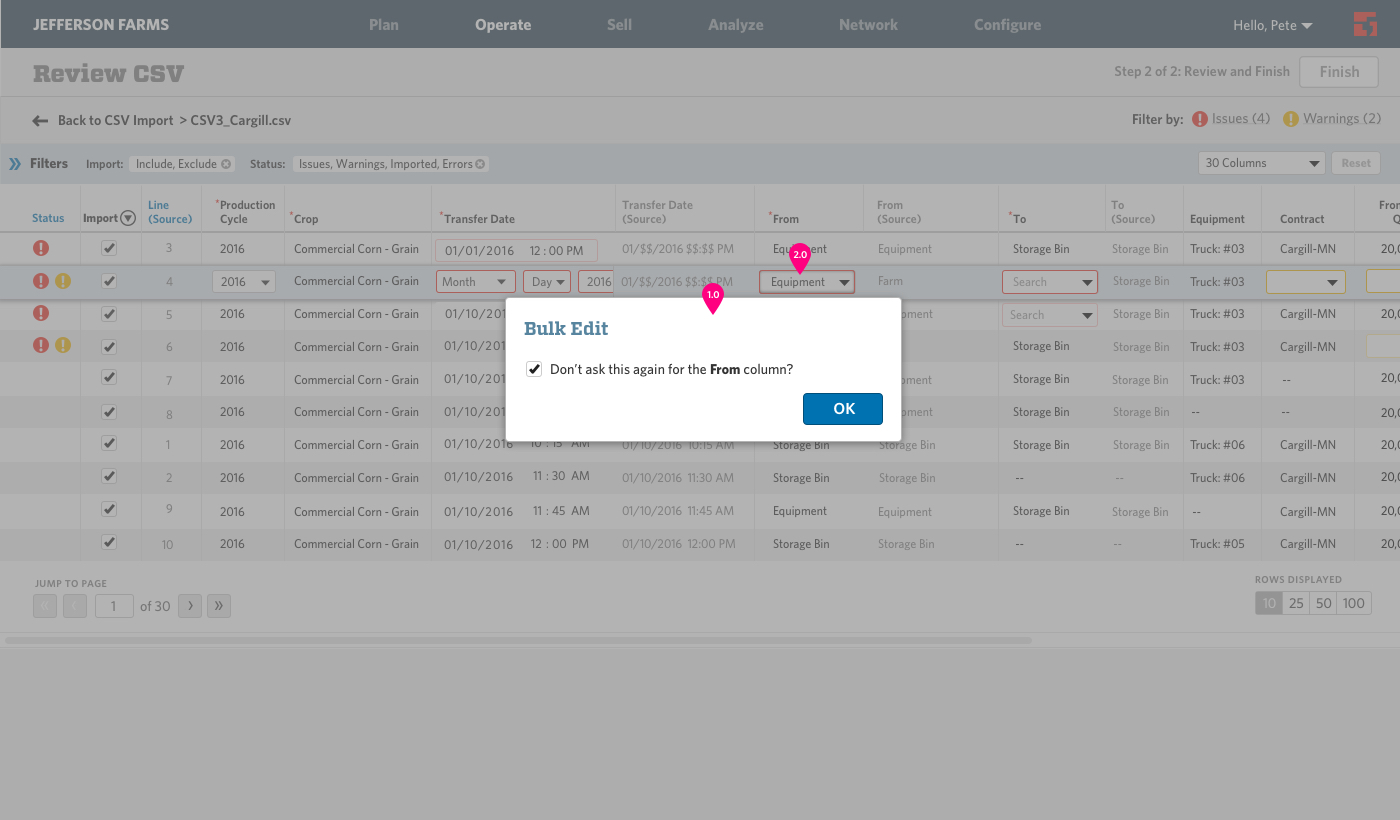
Task: Go to the first page
Action: tap(45, 605)
